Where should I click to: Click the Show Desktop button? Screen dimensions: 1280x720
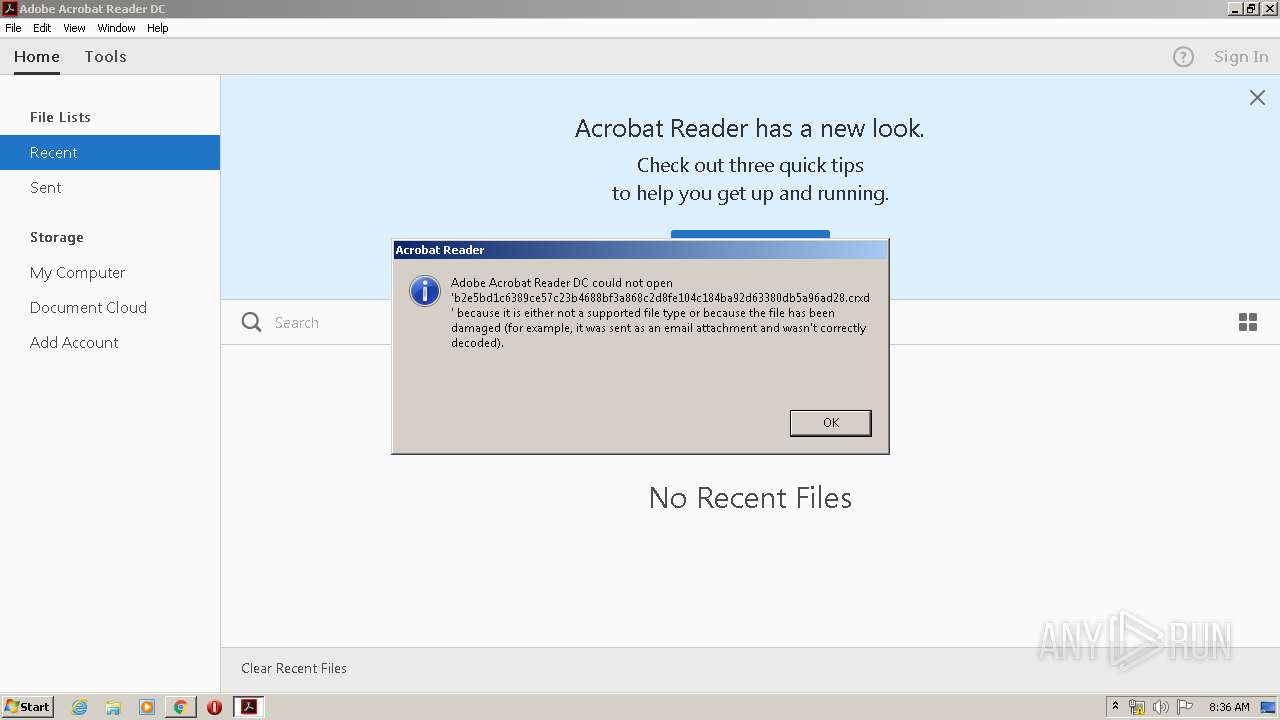click(x=1269, y=707)
